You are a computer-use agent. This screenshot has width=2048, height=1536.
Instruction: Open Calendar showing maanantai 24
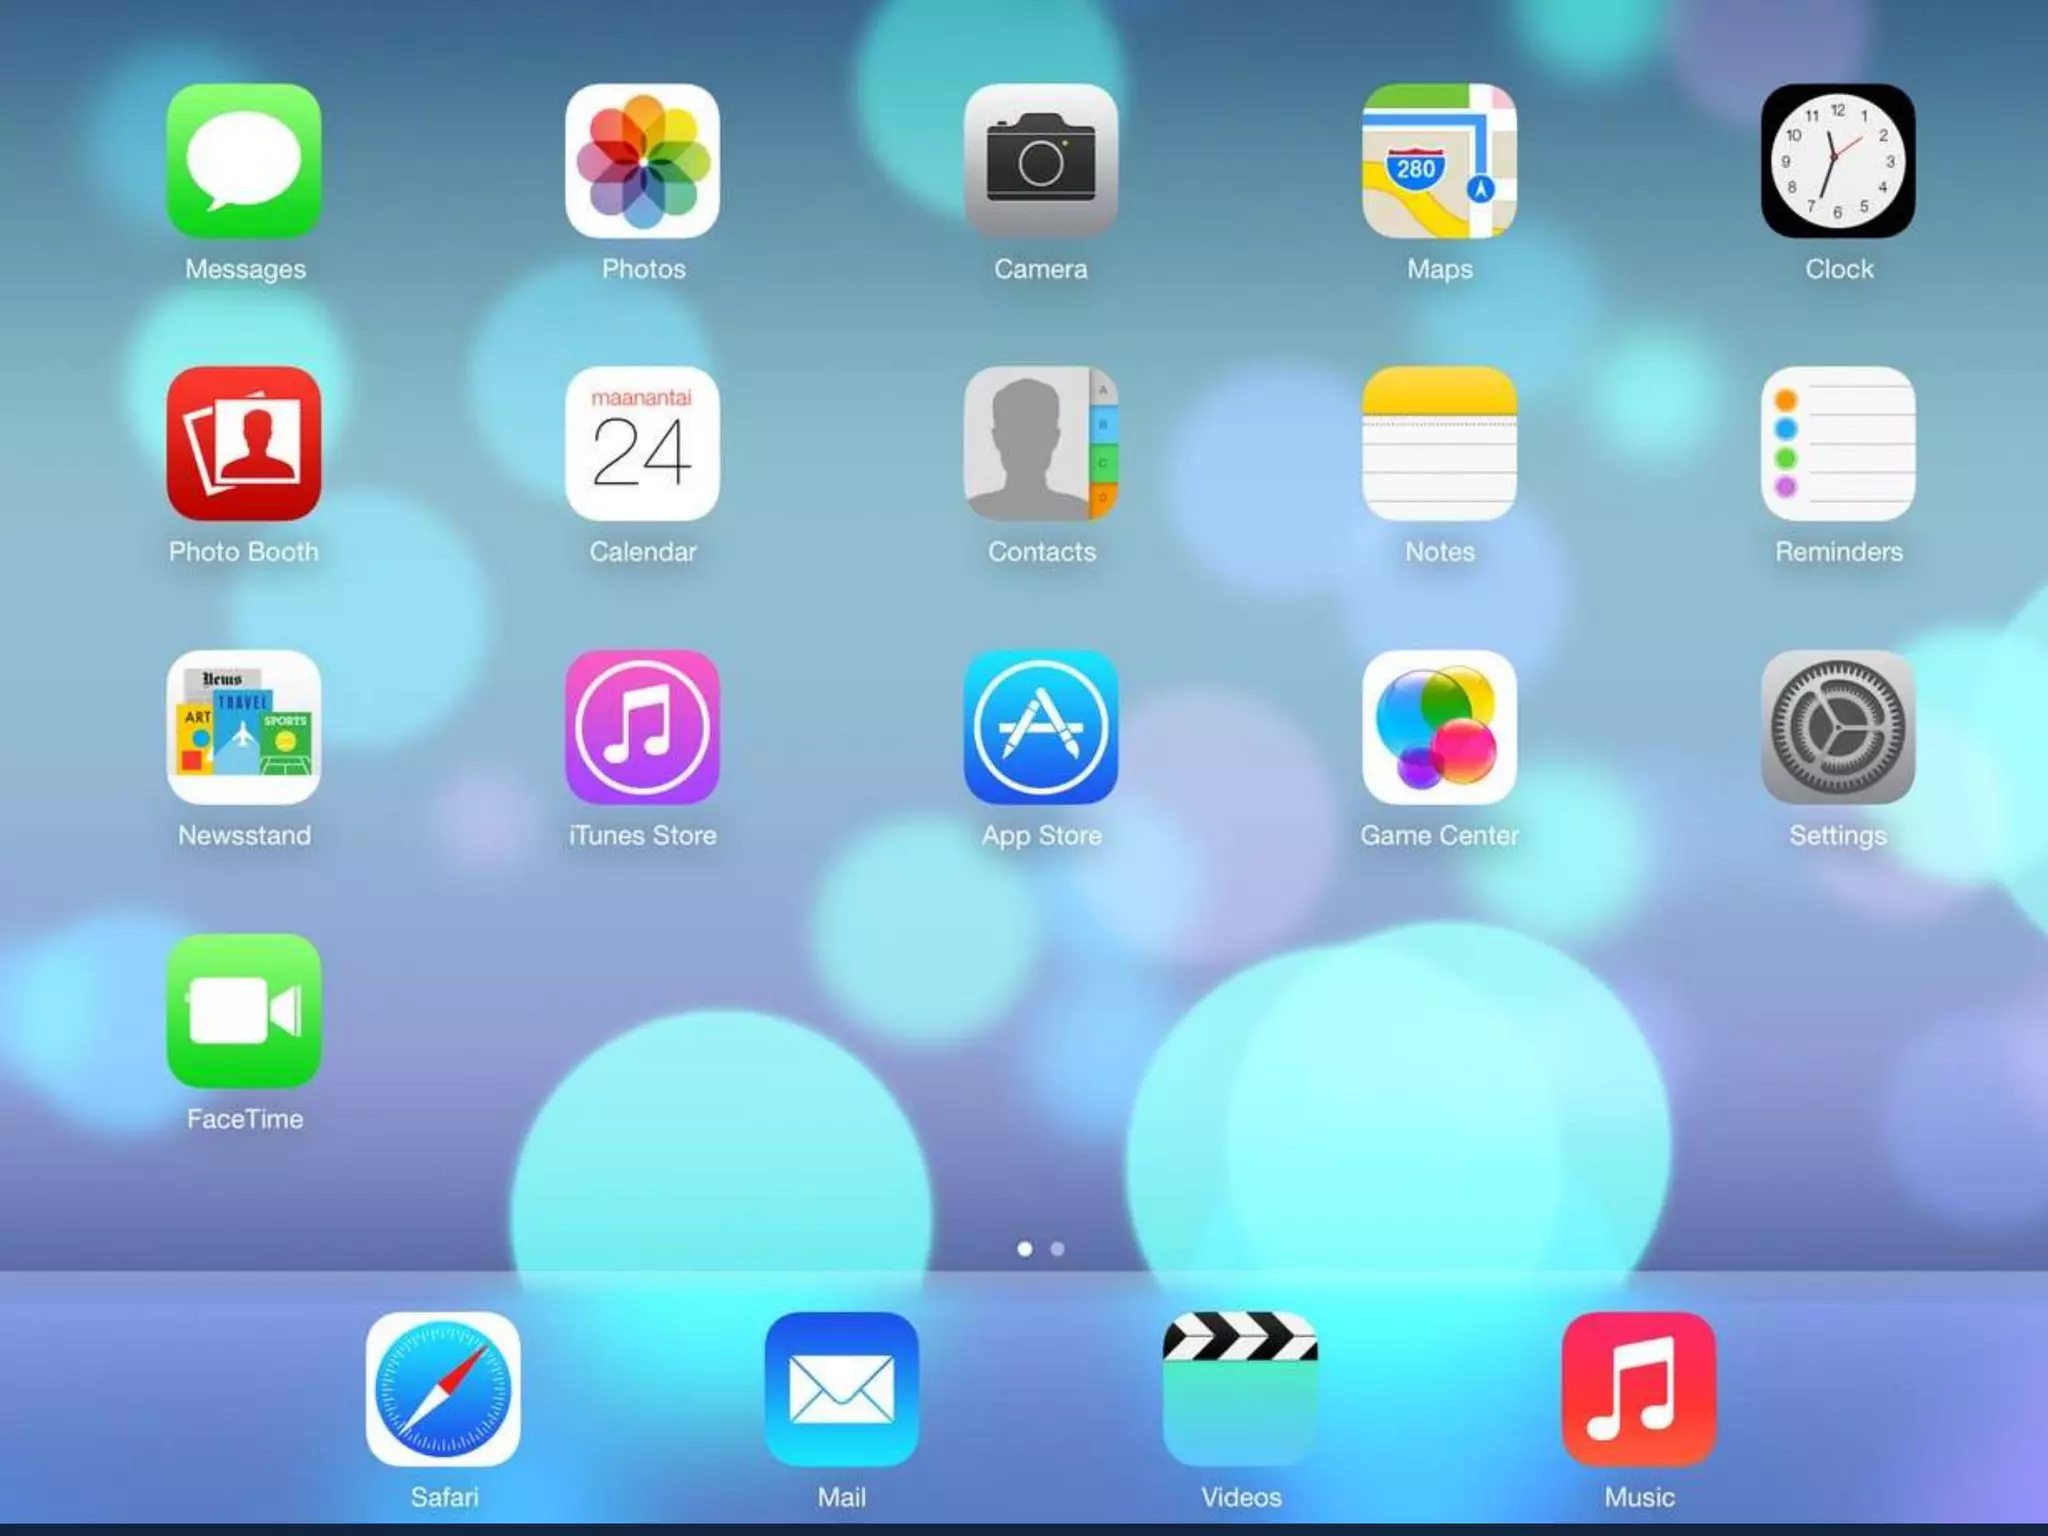pos(642,443)
